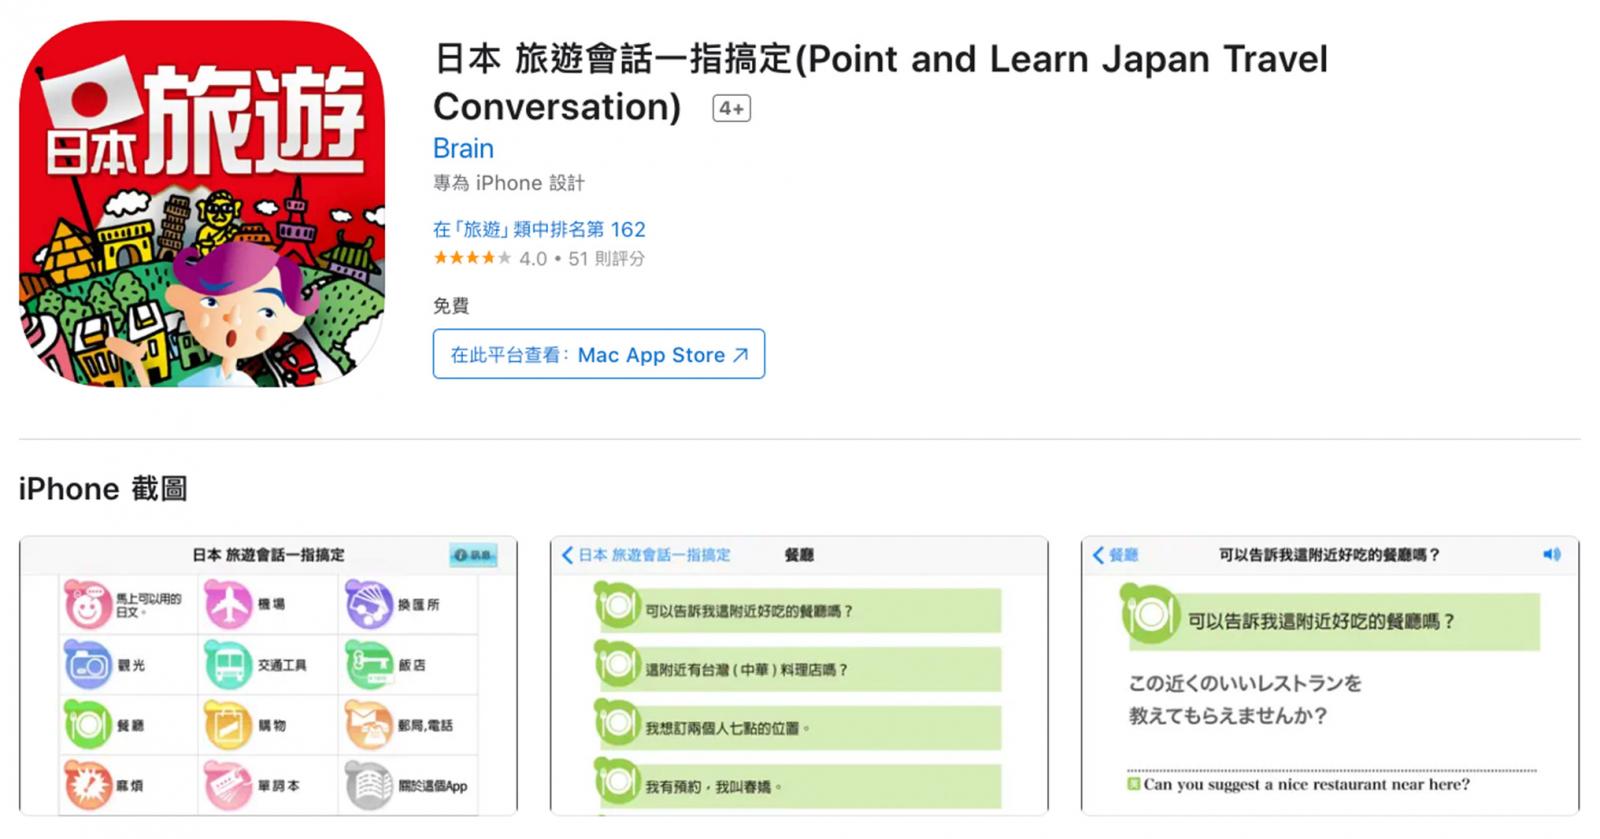Viewport: 1600px width, 839px height.
Task: Play audio with the speaker icon
Action: (1551, 554)
